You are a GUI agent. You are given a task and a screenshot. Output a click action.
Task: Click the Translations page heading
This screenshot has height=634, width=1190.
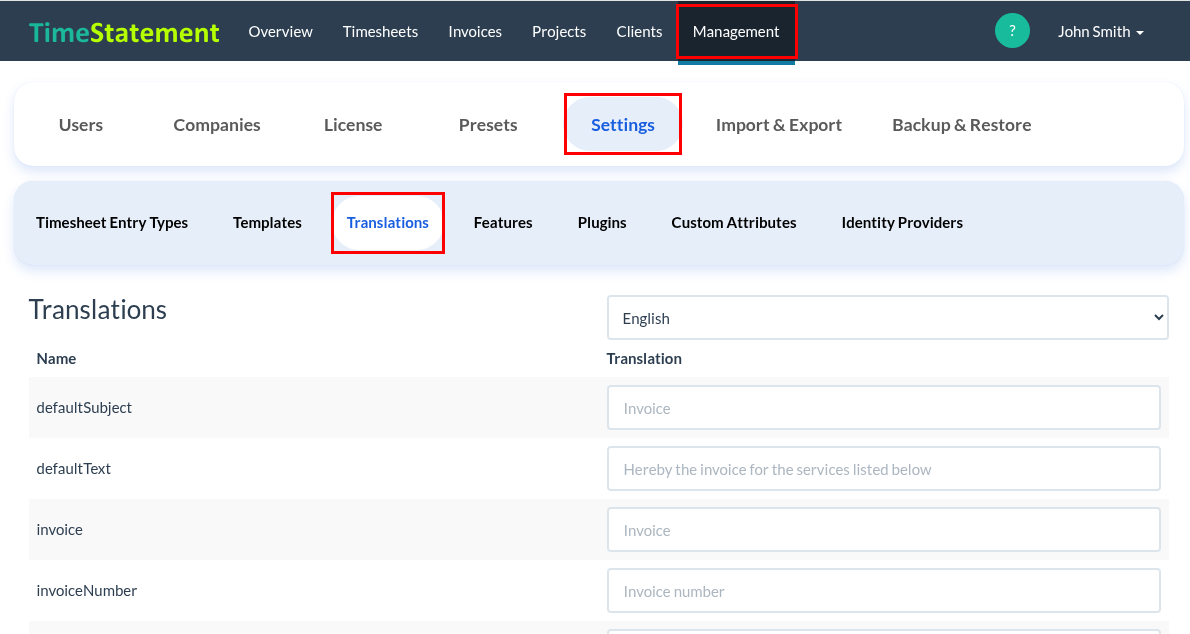click(x=98, y=310)
